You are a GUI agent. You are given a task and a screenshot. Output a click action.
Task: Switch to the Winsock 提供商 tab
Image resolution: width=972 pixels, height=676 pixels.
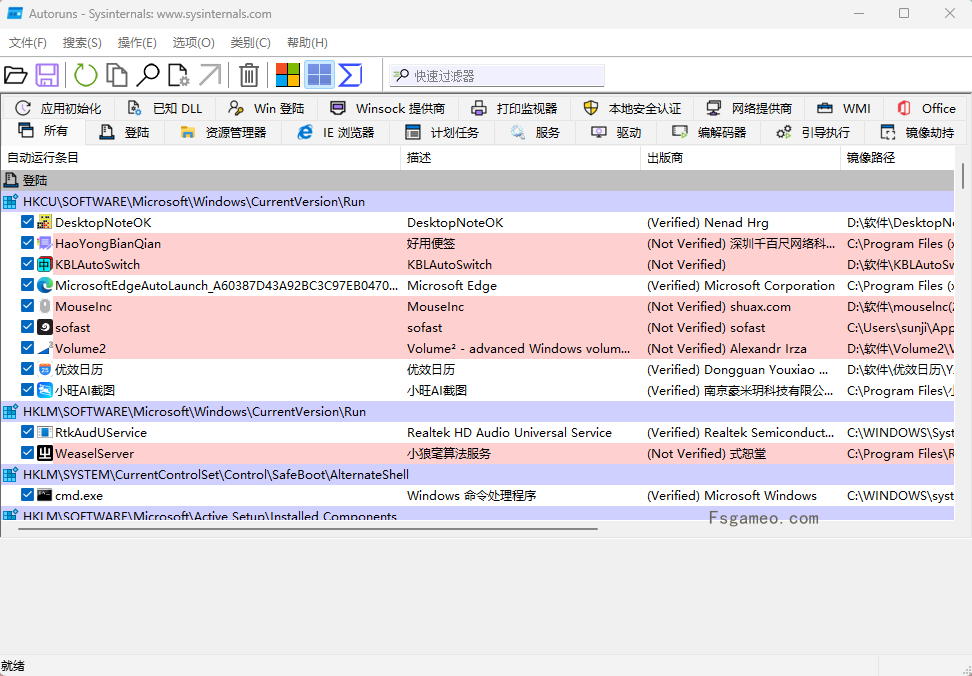coord(387,108)
